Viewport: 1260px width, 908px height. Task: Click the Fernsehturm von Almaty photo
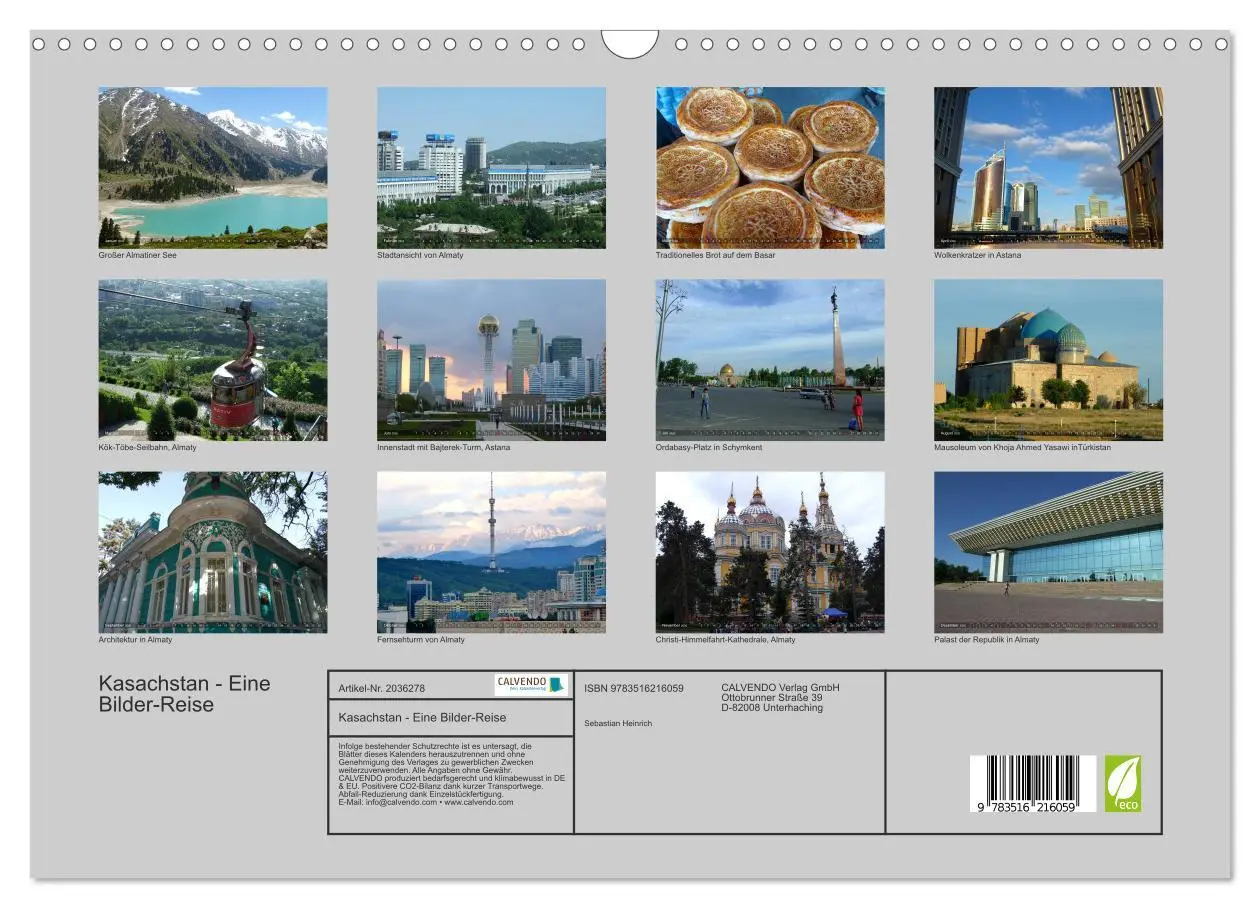click(x=491, y=552)
